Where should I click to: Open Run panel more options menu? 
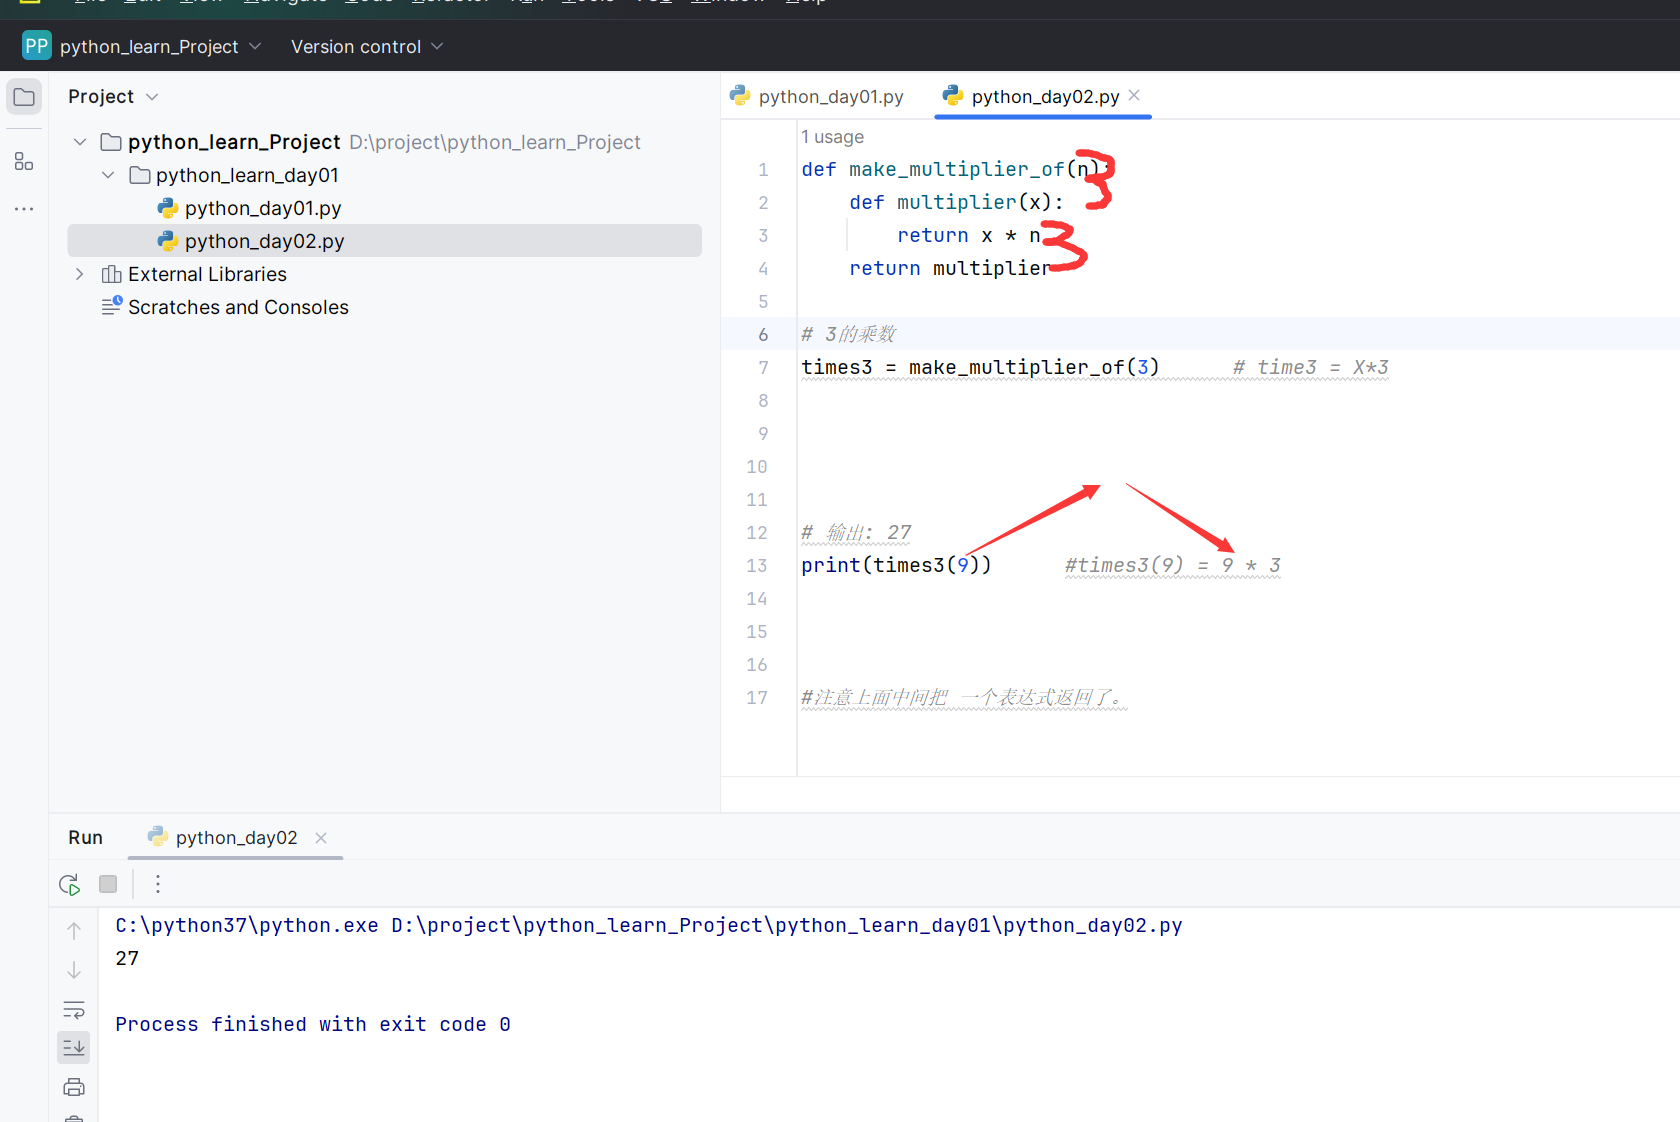pyautogui.click(x=158, y=884)
